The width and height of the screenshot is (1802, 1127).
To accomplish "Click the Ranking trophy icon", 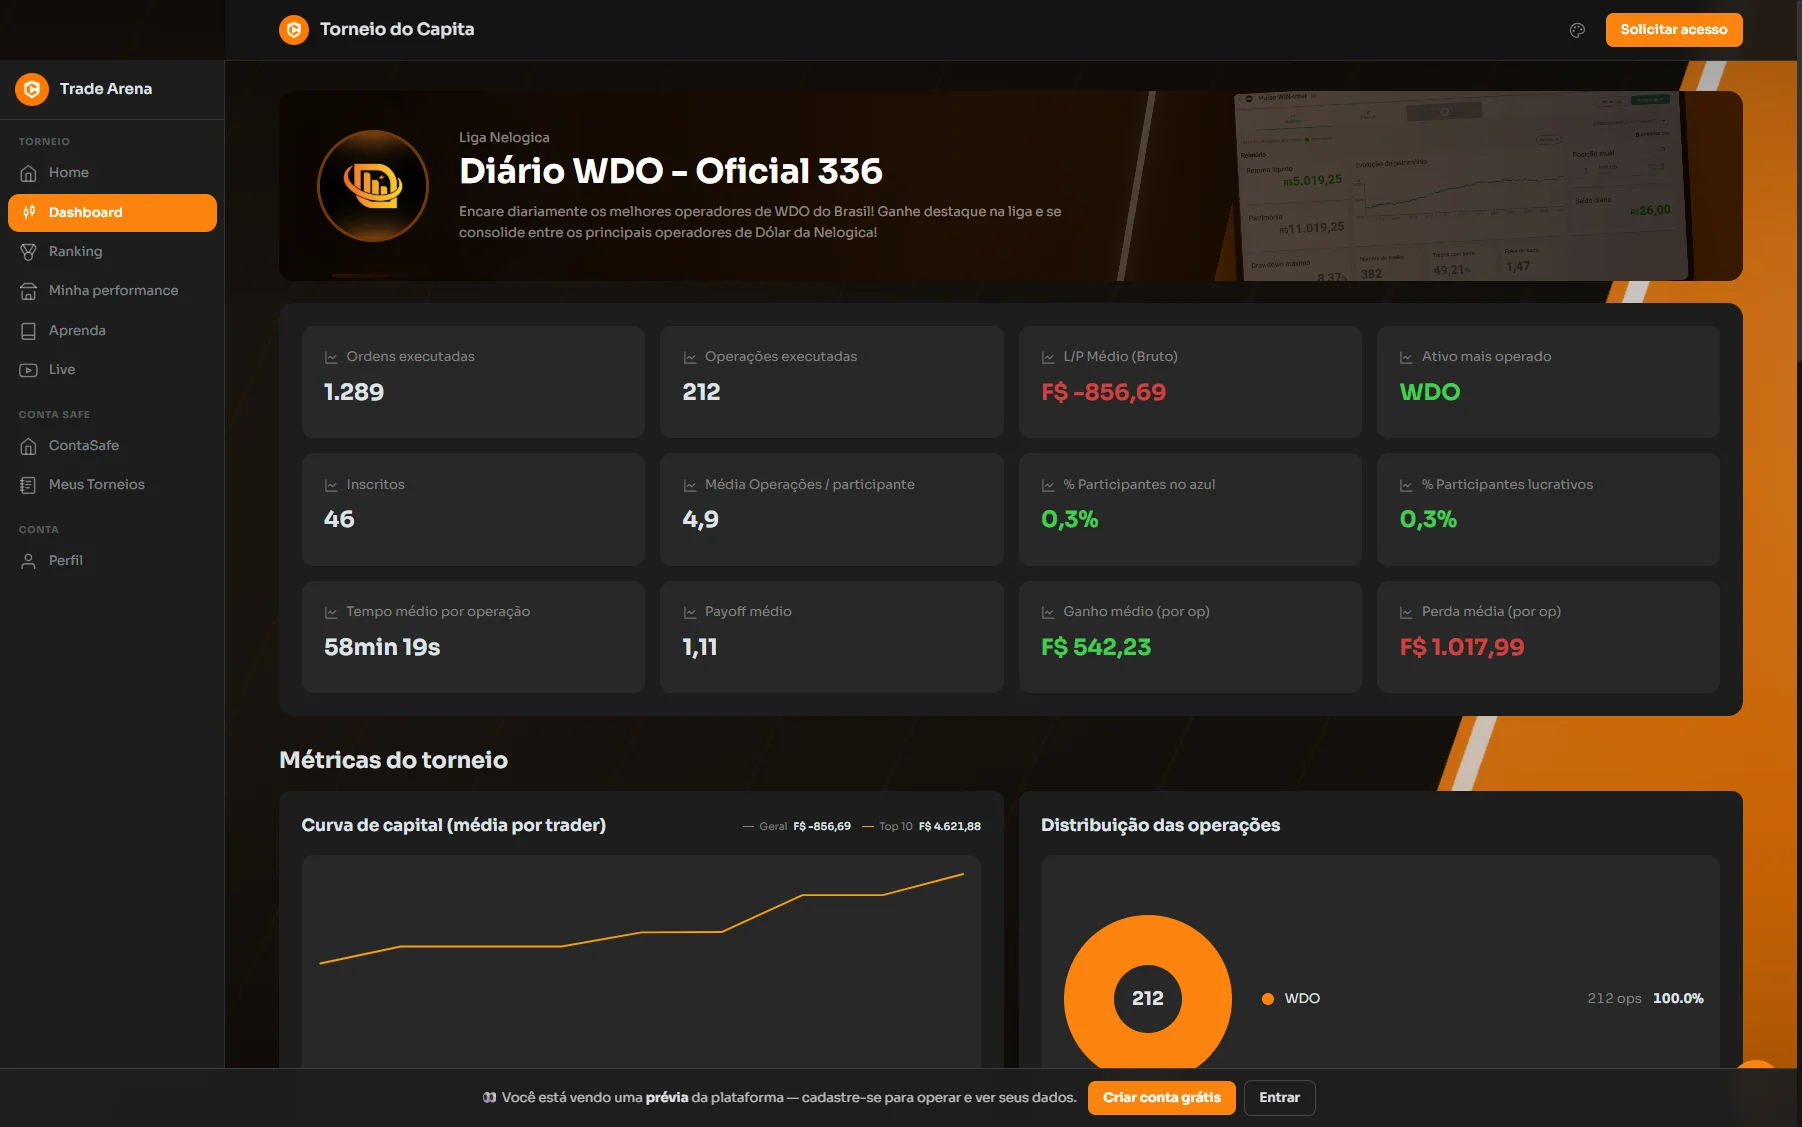I will coord(29,252).
